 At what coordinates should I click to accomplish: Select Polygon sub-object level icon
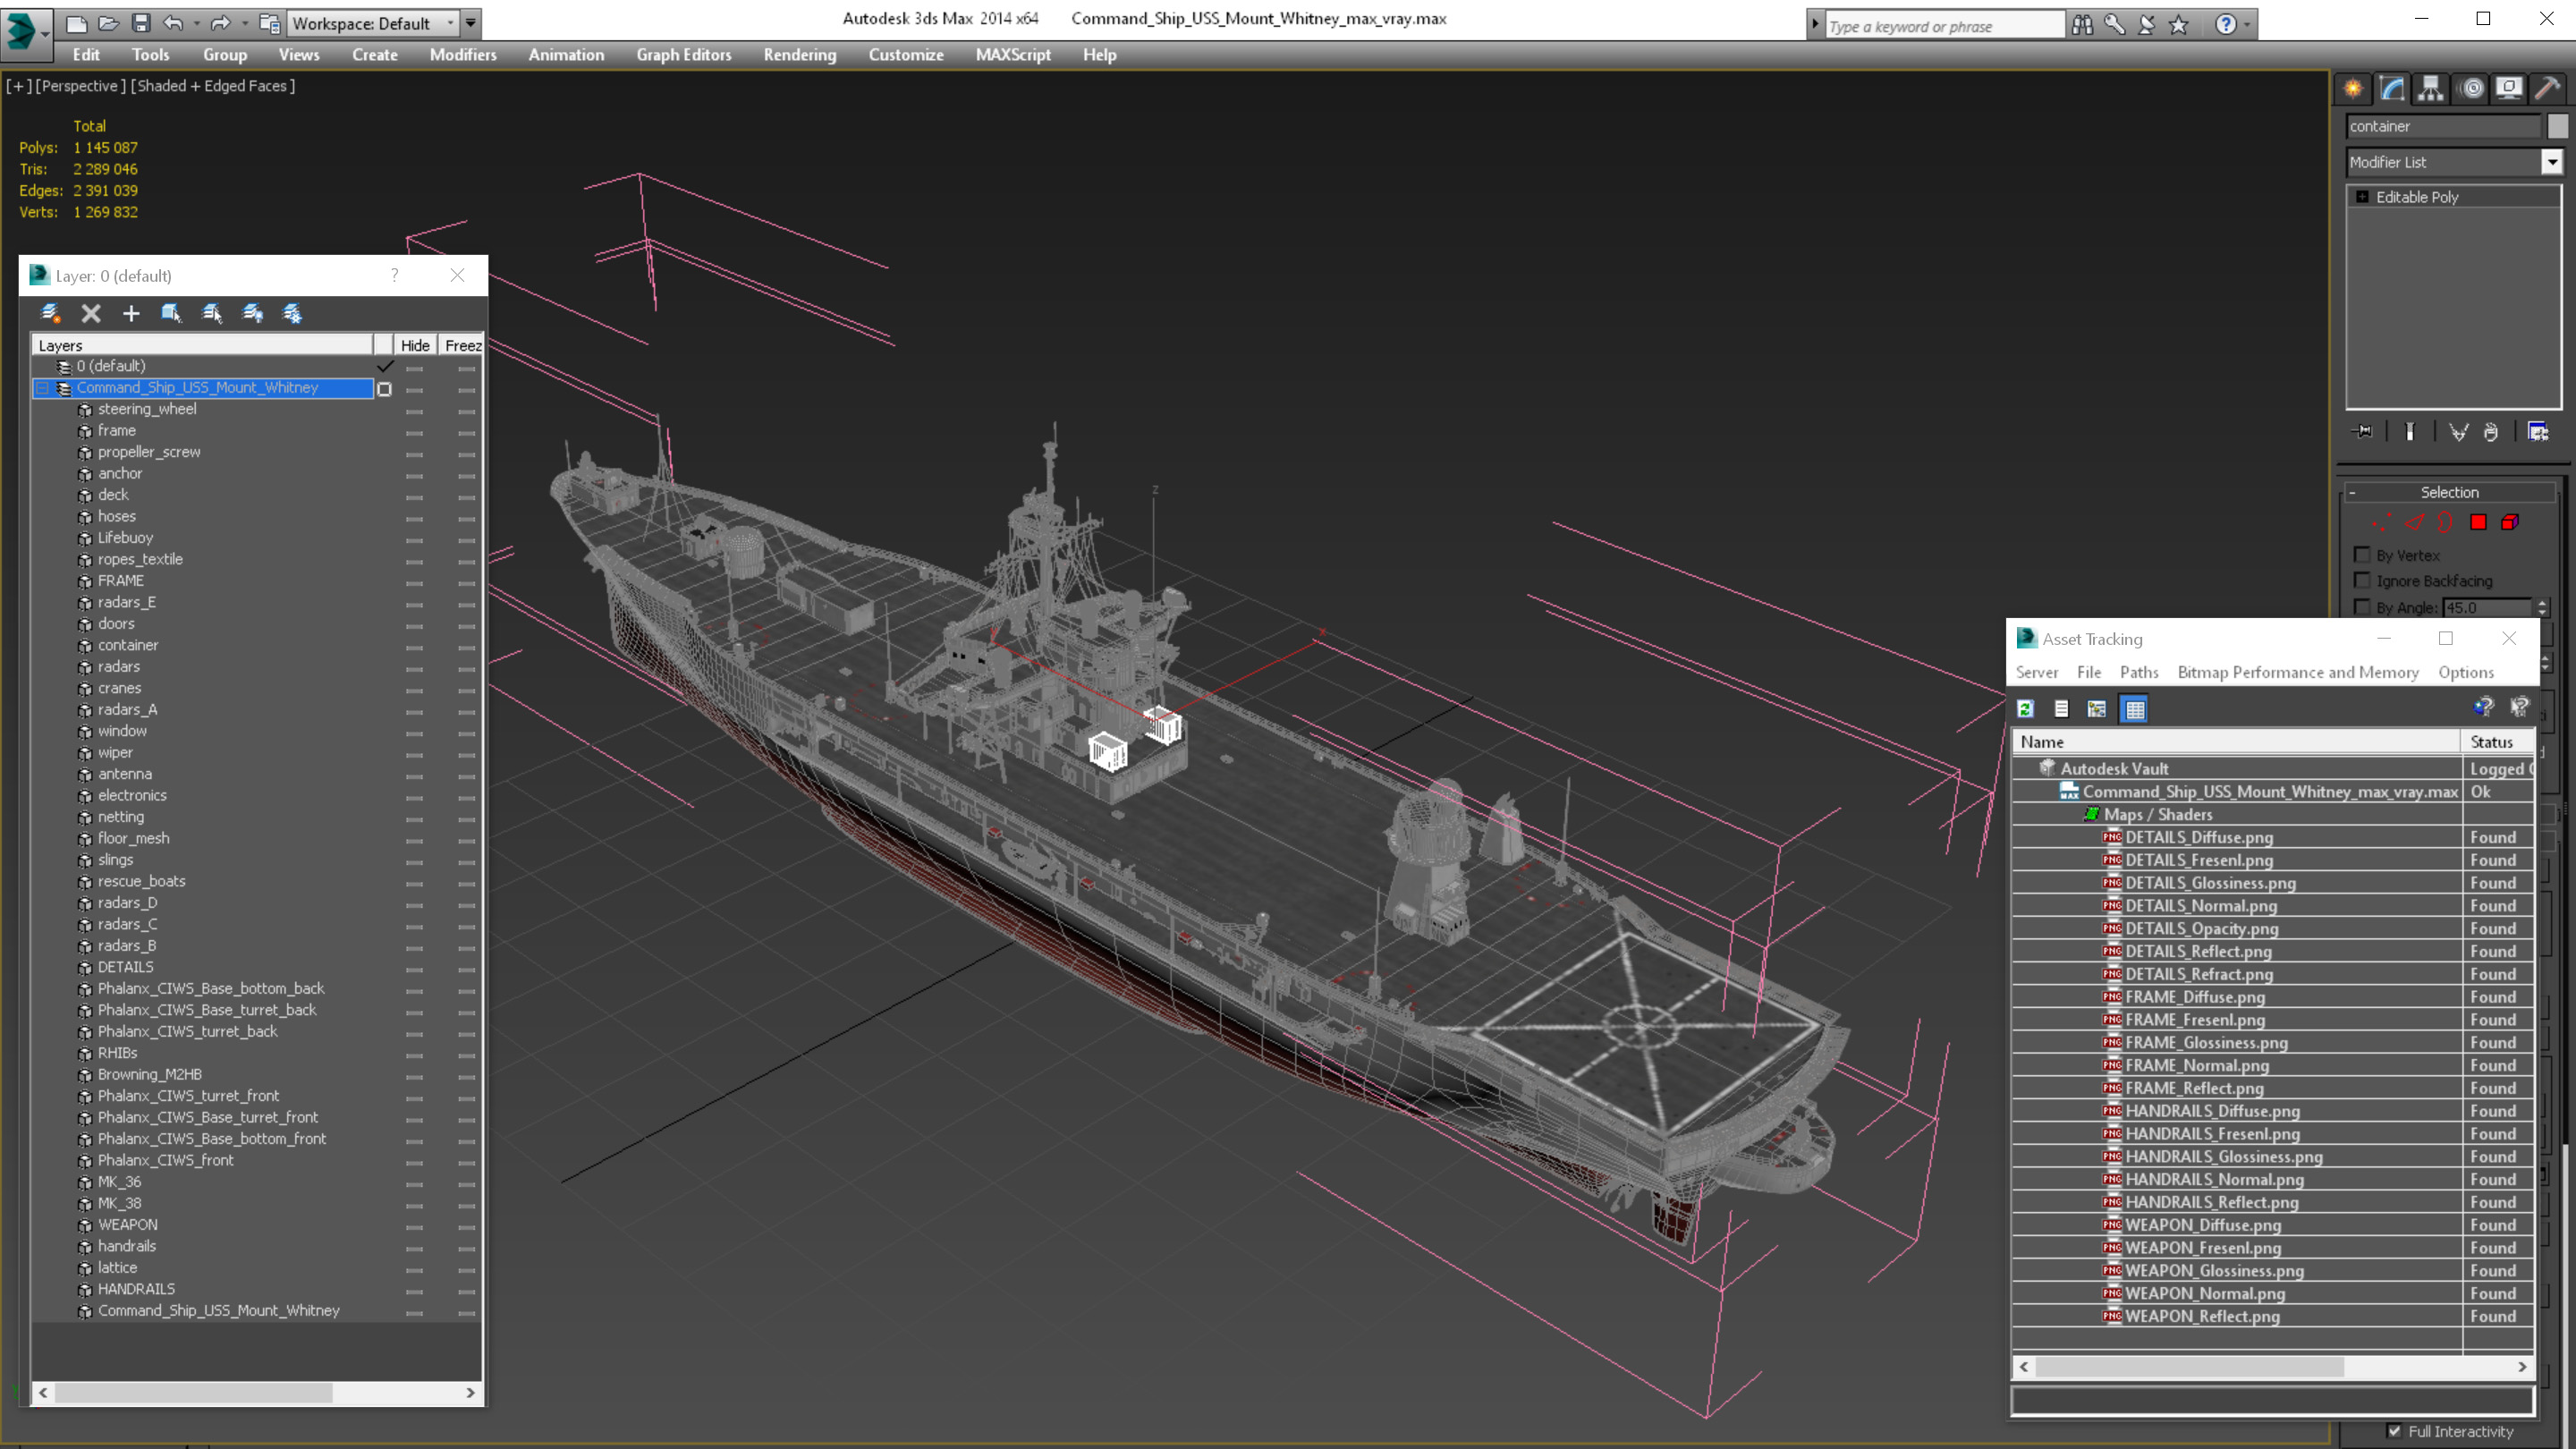click(x=2478, y=523)
